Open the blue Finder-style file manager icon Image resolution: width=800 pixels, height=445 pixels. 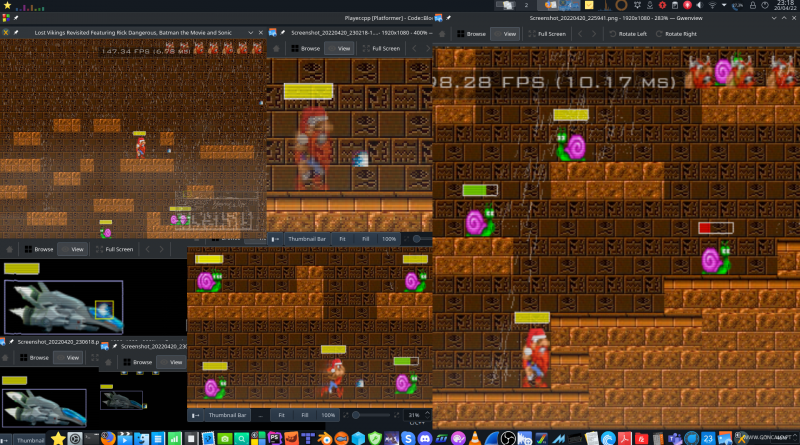pyautogui.click(x=141, y=438)
